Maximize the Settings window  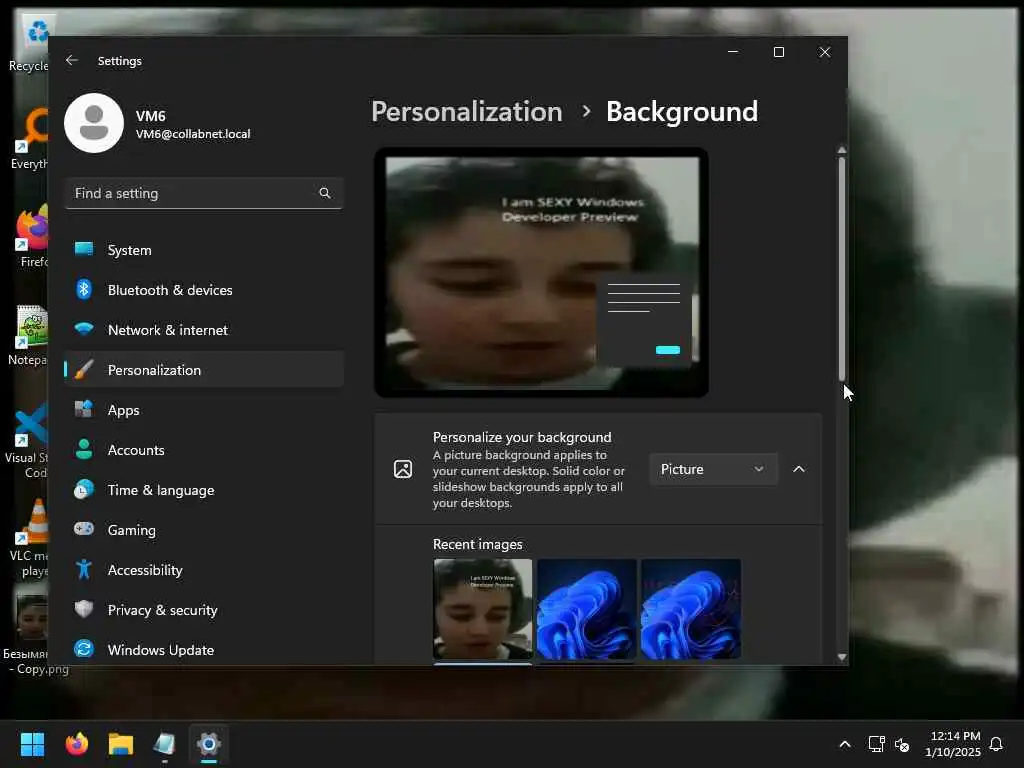point(778,52)
